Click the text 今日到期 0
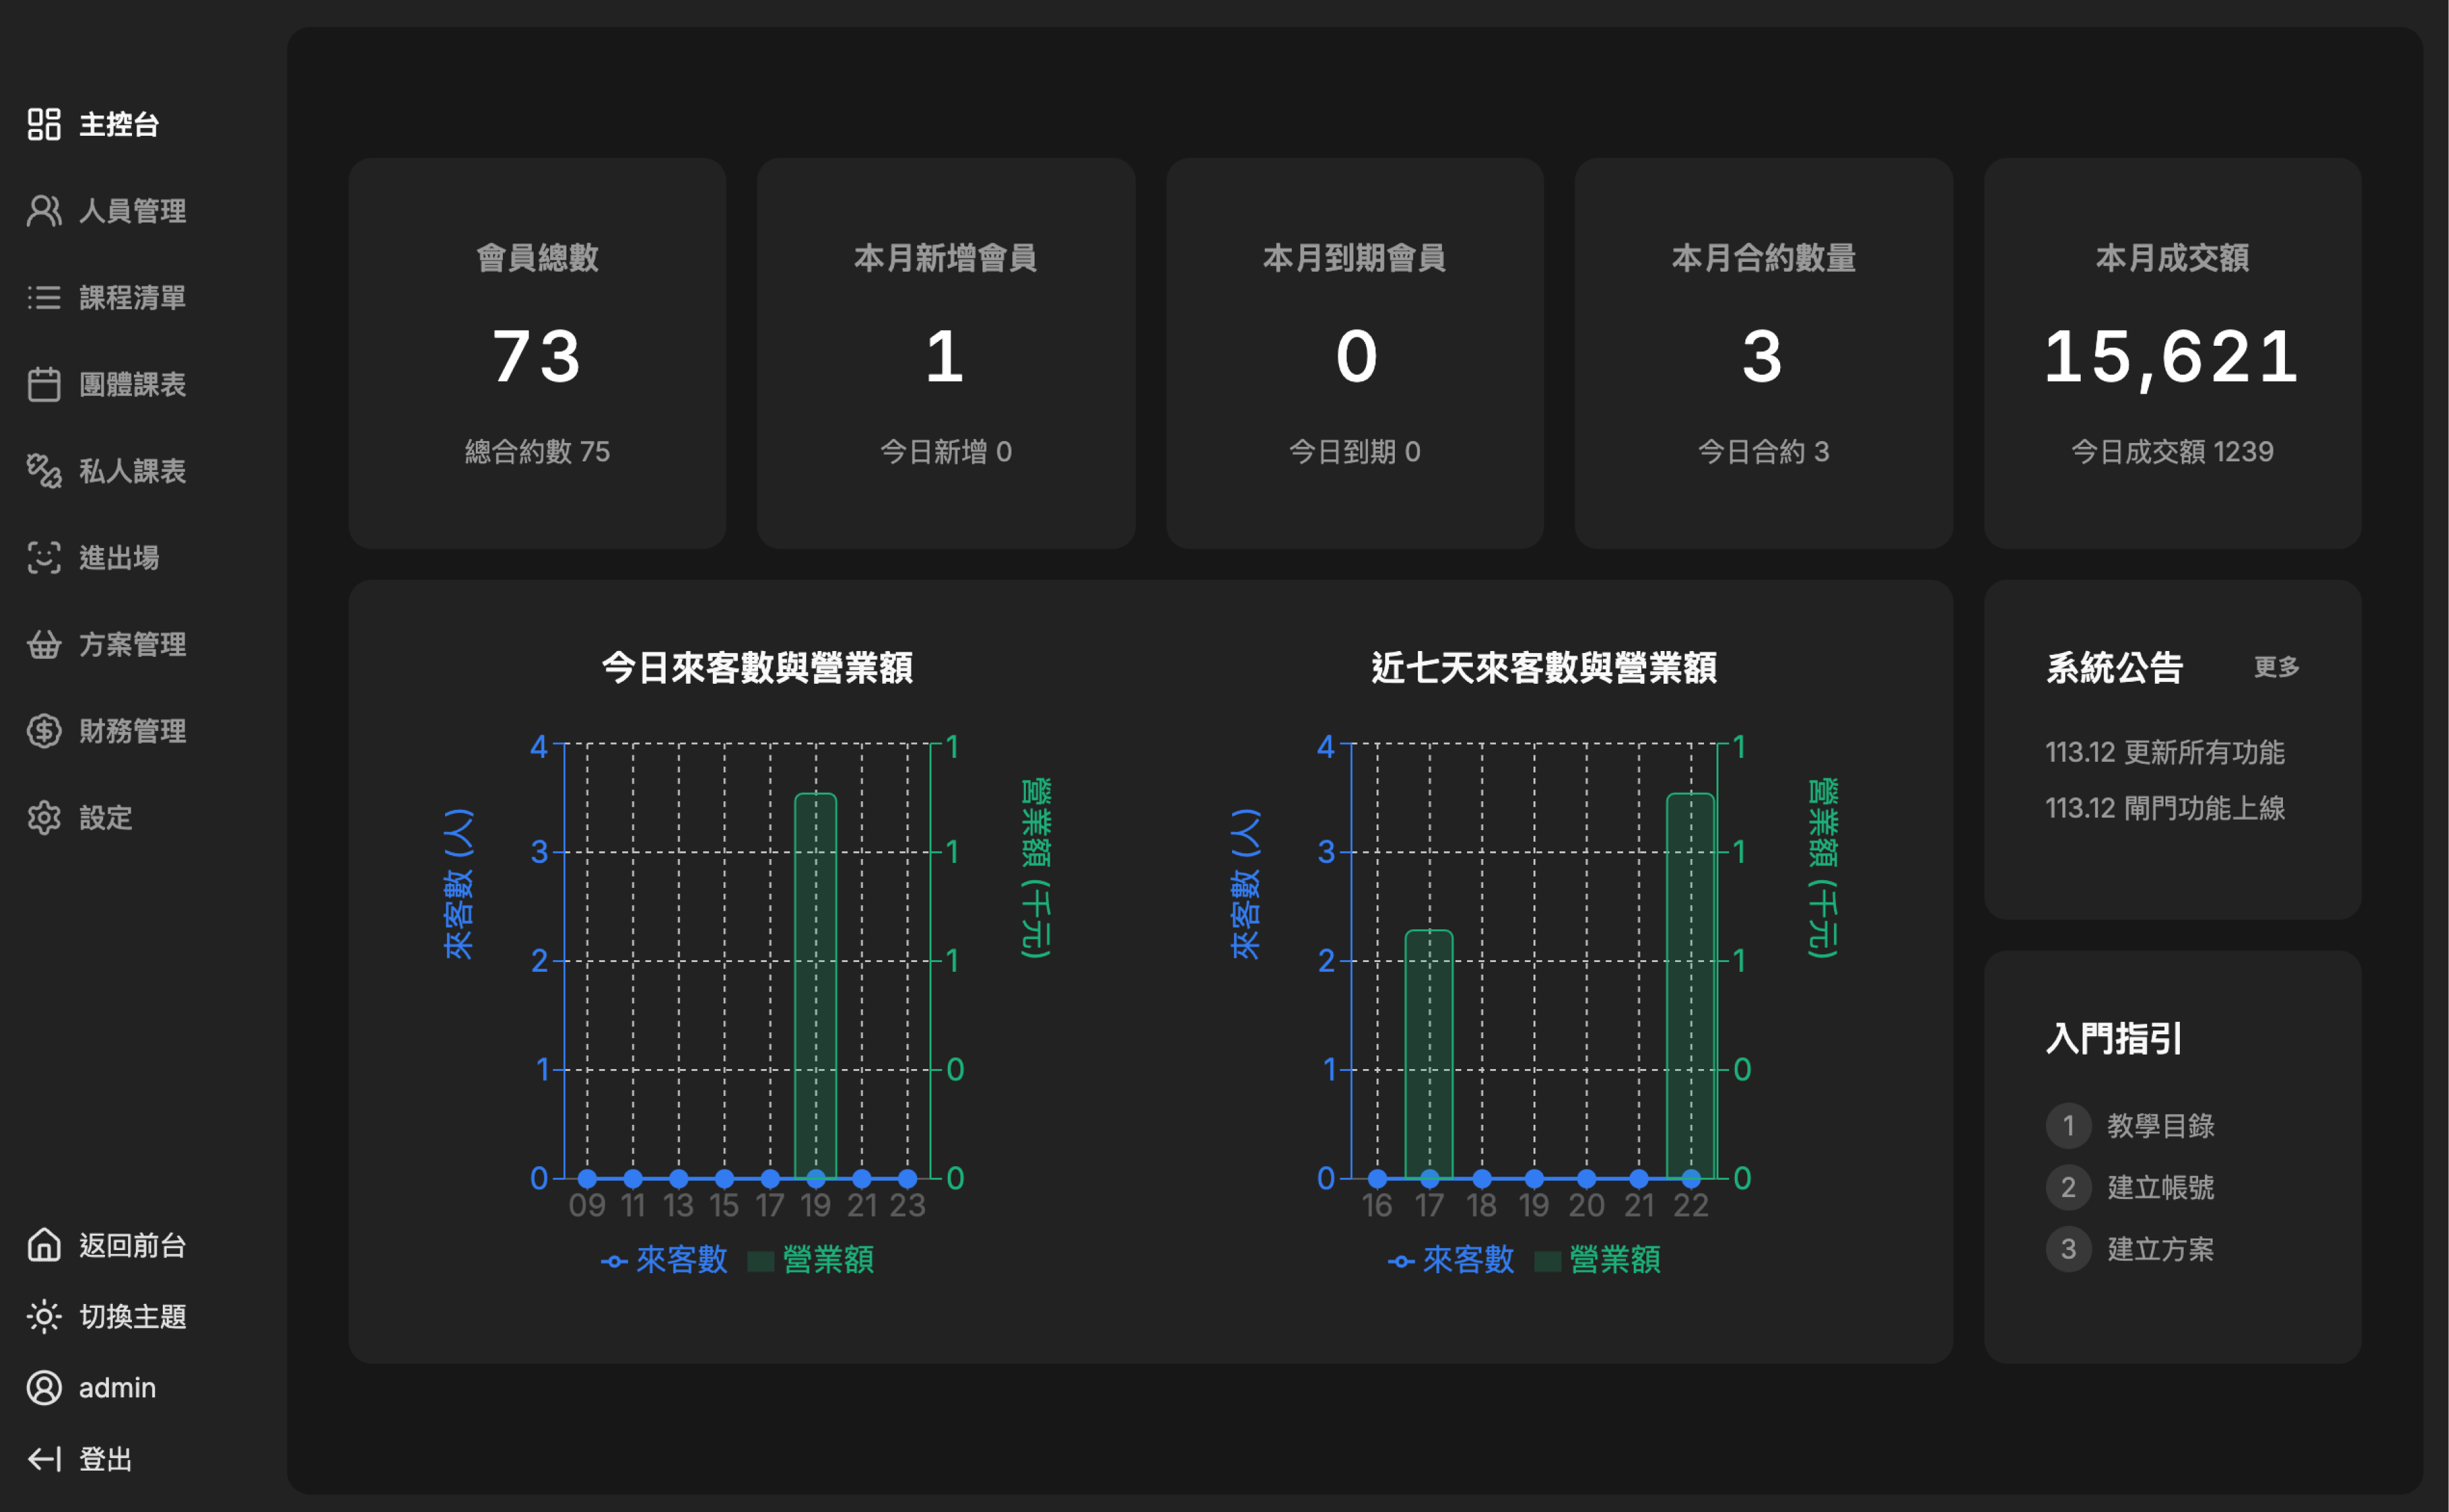This screenshot has height=1512, width=2449. [1355, 452]
